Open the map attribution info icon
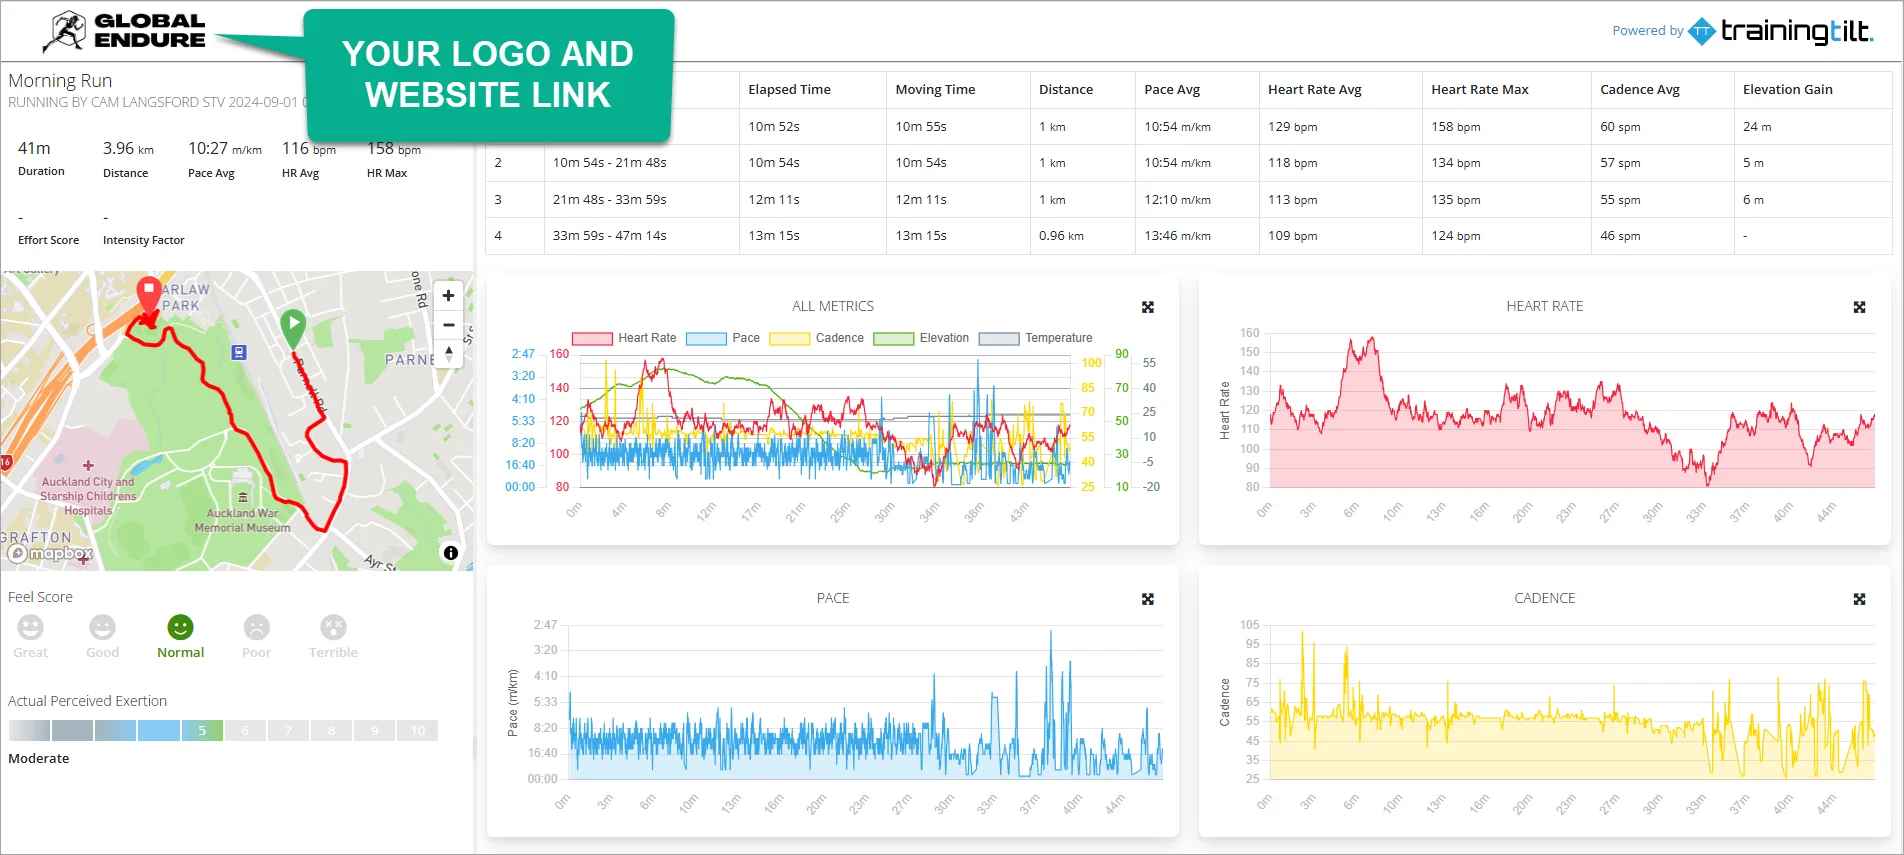The width and height of the screenshot is (1904, 855). pos(451,552)
